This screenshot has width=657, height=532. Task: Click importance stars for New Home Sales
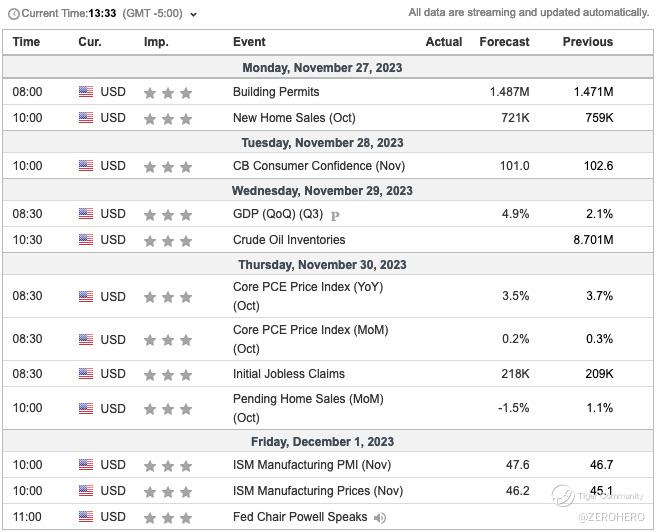tap(168, 119)
